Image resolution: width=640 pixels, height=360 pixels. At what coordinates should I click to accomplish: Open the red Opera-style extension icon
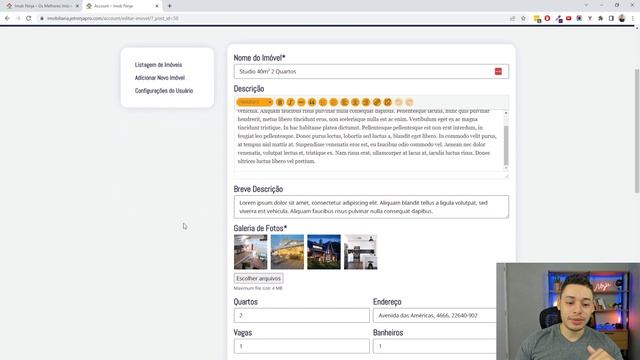tap(547, 18)
